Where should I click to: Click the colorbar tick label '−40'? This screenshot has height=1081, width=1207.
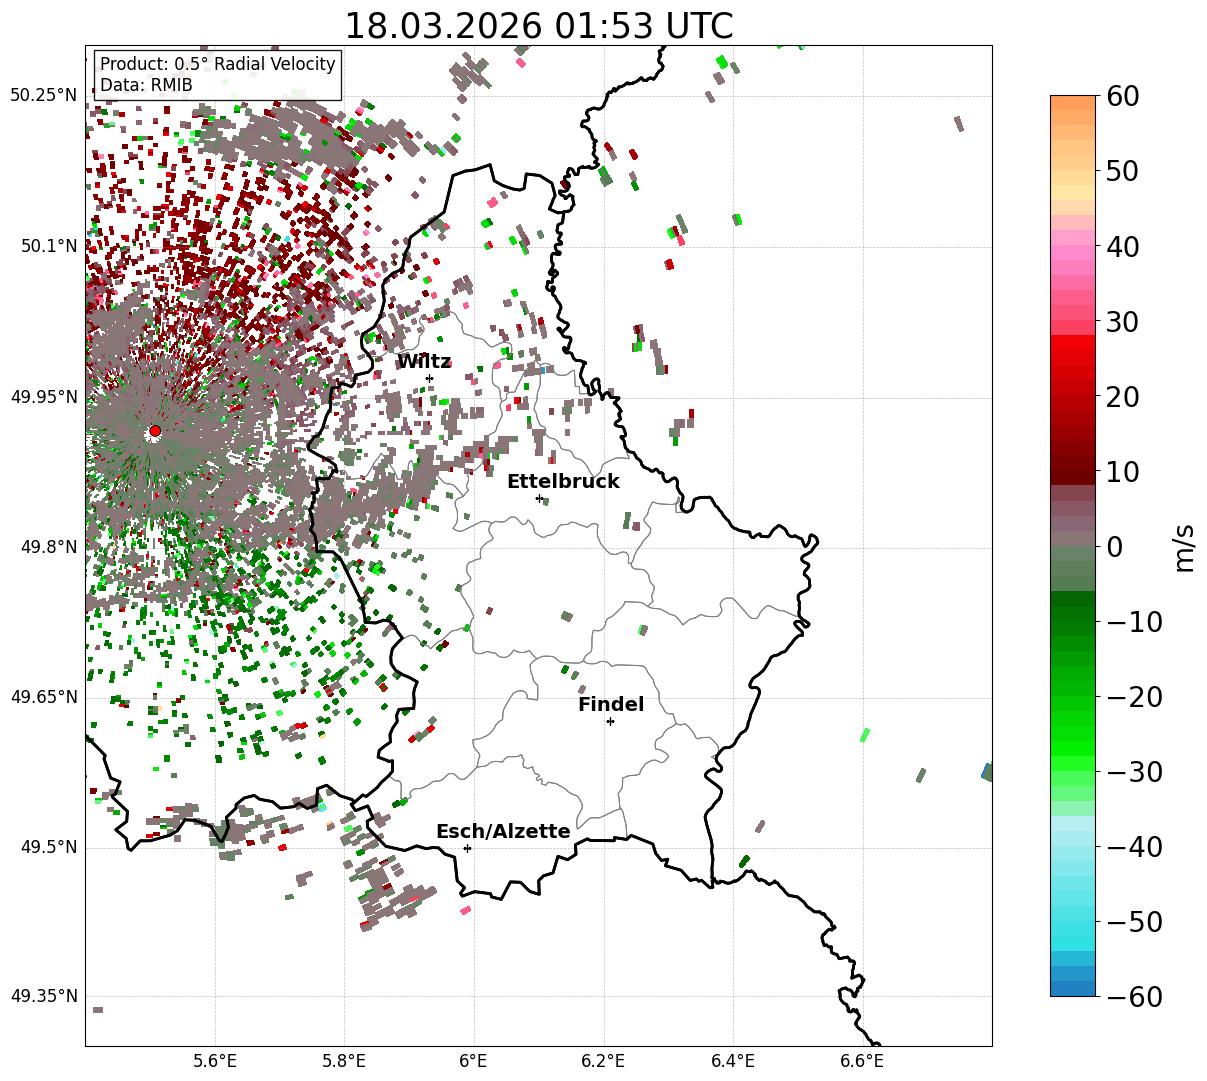click(x=1134, y=846)
